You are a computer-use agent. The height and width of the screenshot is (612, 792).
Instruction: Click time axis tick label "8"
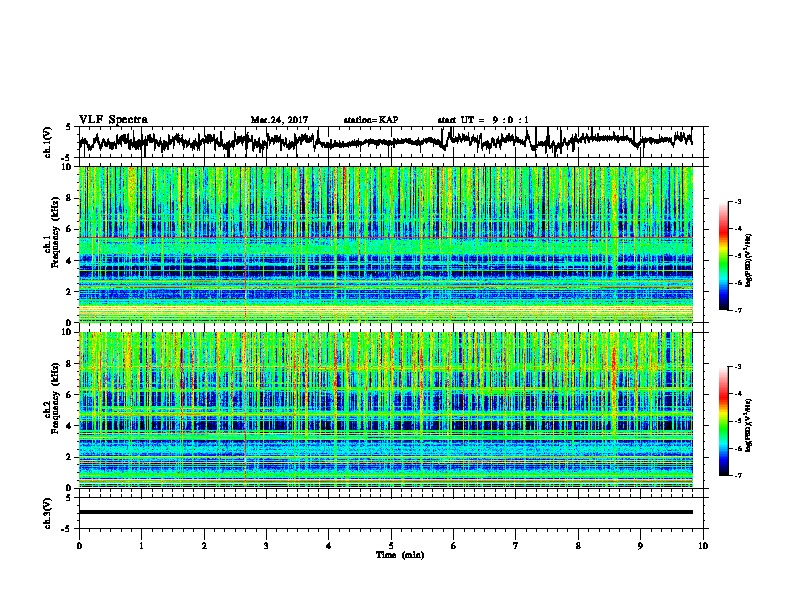click(578, 546)
